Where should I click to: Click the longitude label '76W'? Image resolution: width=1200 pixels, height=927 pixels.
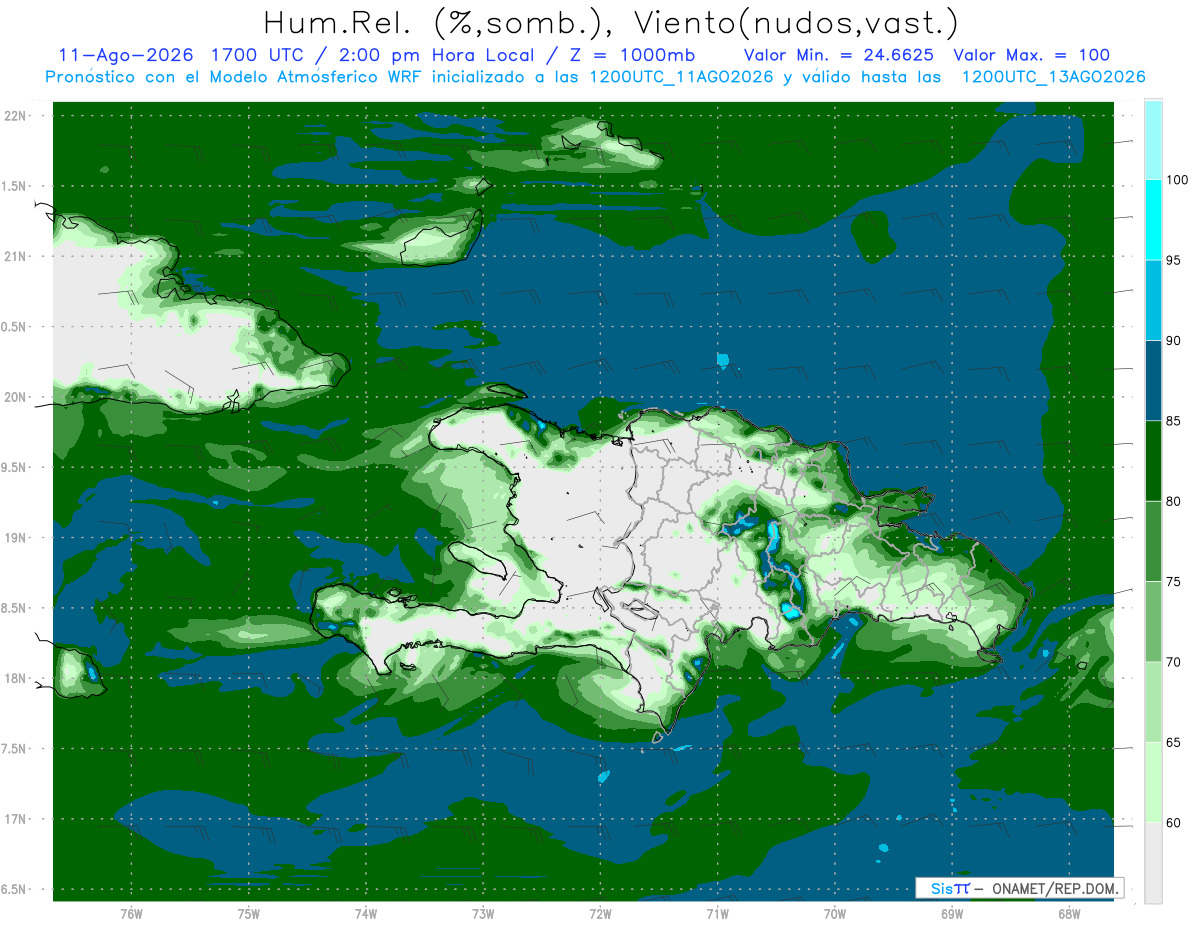[x=131, y=914]
